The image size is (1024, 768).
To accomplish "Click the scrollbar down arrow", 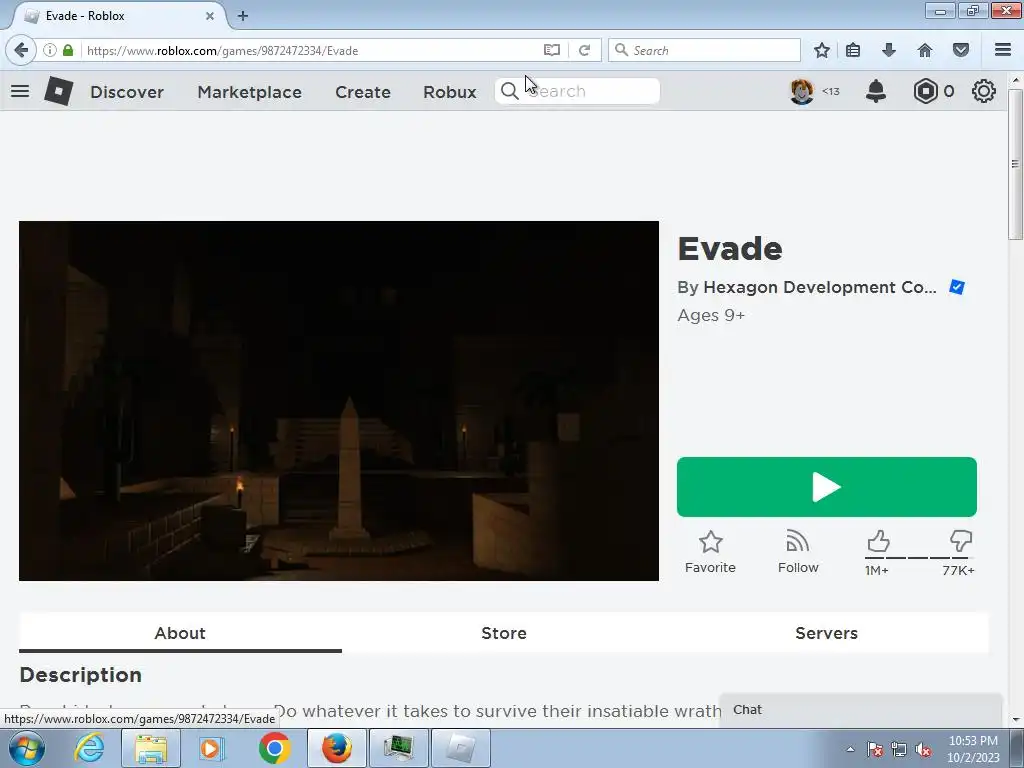I will click(1016, 720).
